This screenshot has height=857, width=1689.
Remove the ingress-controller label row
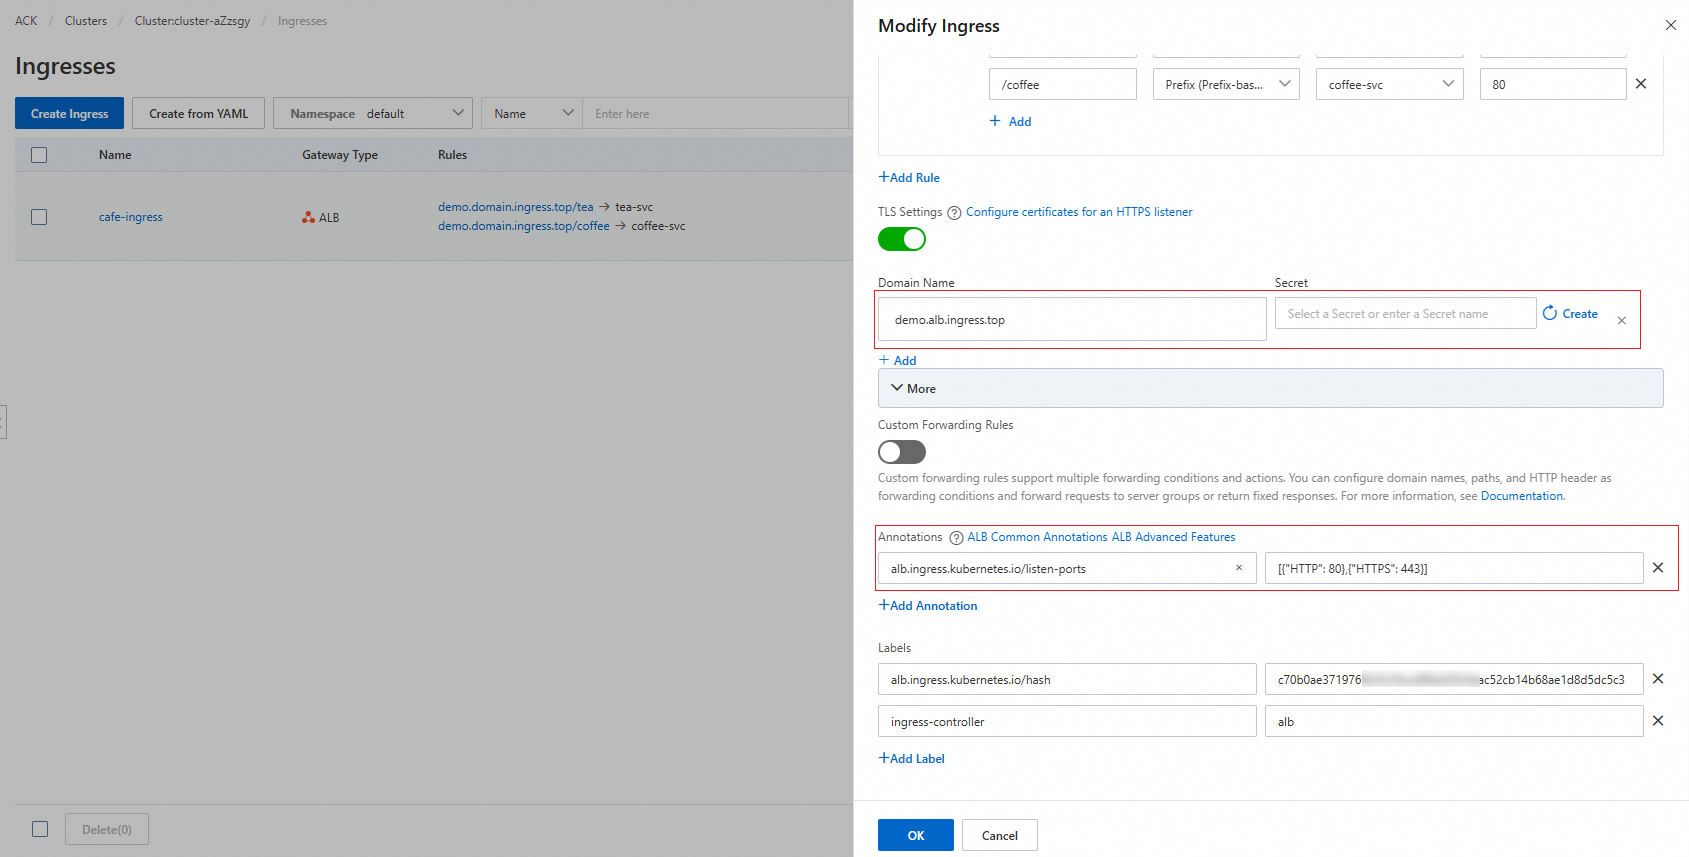point(1658,721)
